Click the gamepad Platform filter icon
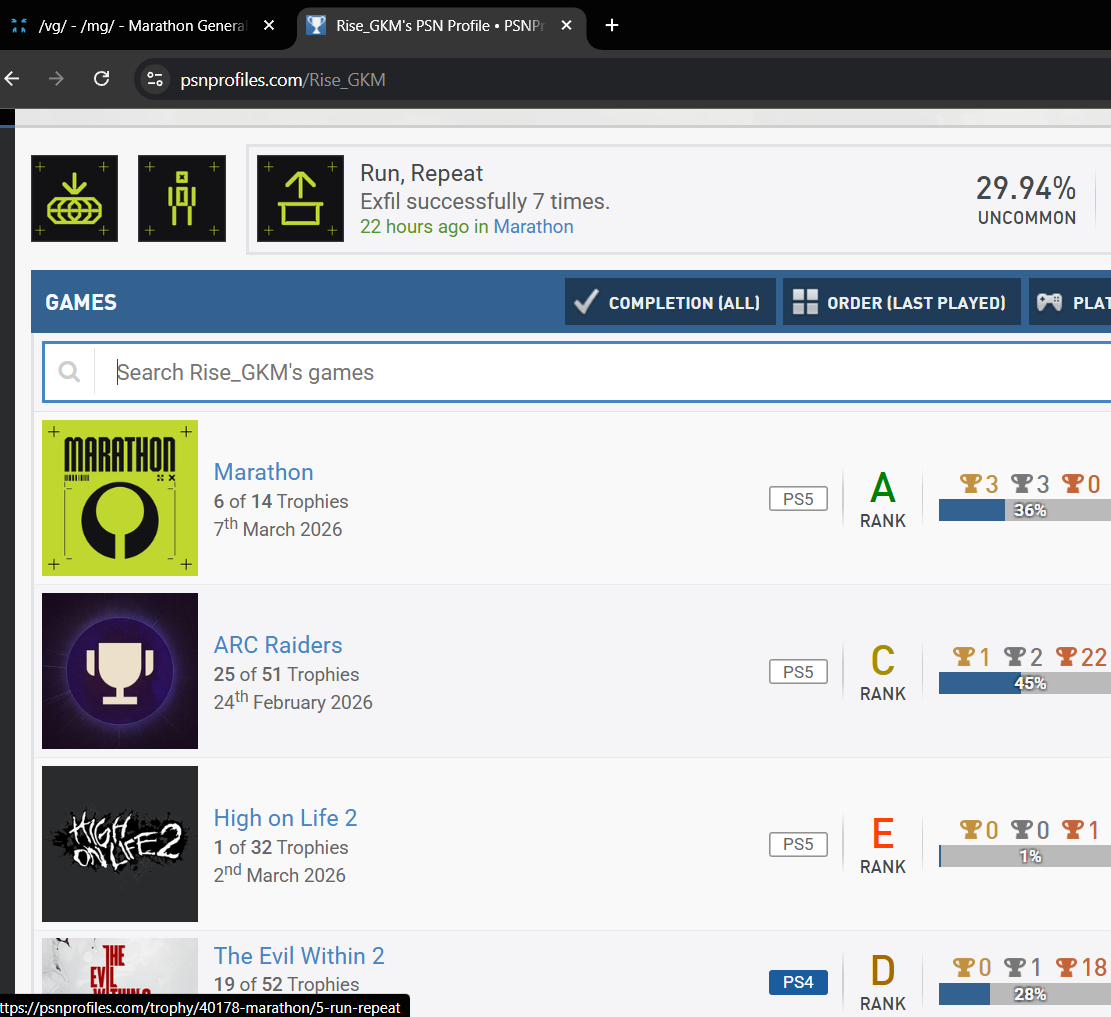 tap(1049, 303)
